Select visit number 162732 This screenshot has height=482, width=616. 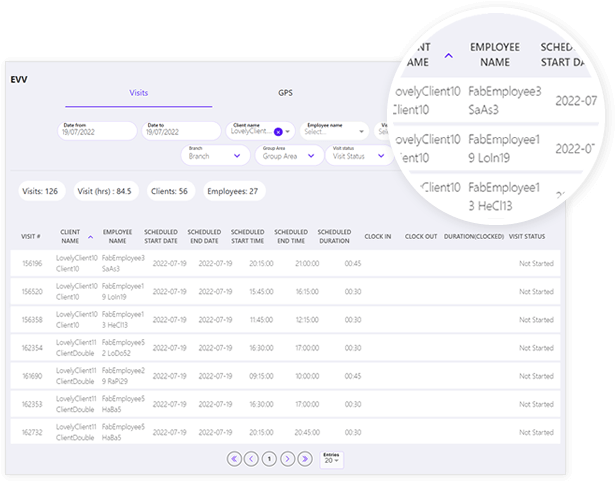(32, 433)
